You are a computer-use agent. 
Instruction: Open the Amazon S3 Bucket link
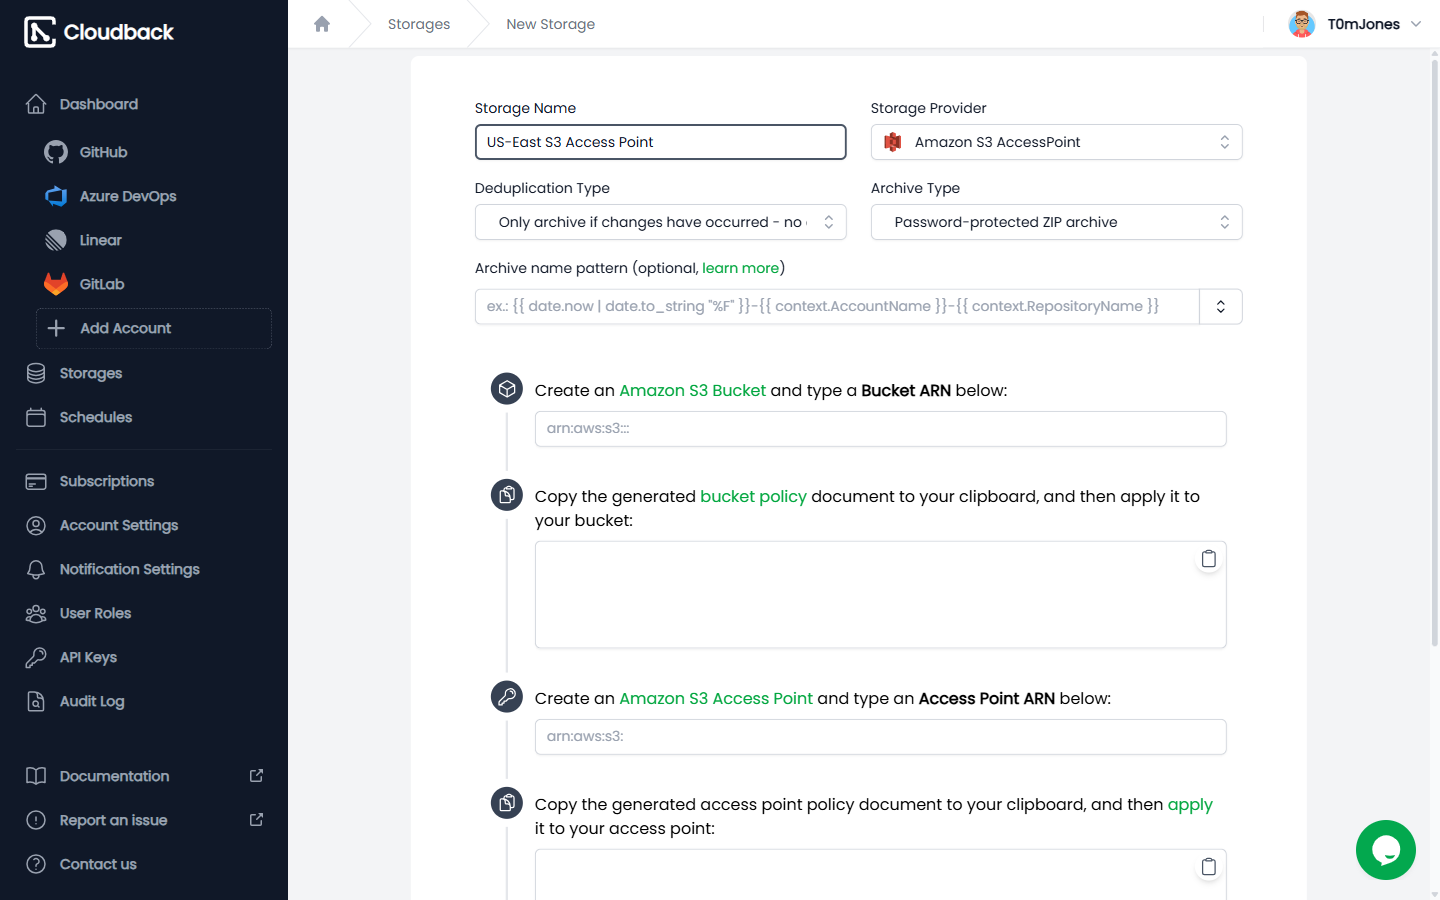[692, 390]
